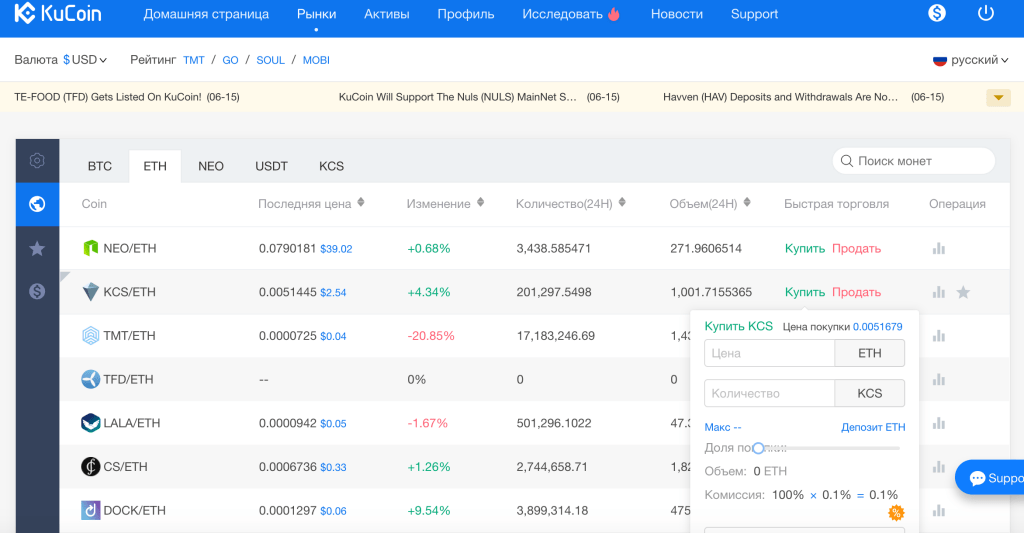Image resolution: width=1024 pixels, height=533 pixels.
Task: Open chart icon for DOCK/ETH row
Action: (939, 511)
